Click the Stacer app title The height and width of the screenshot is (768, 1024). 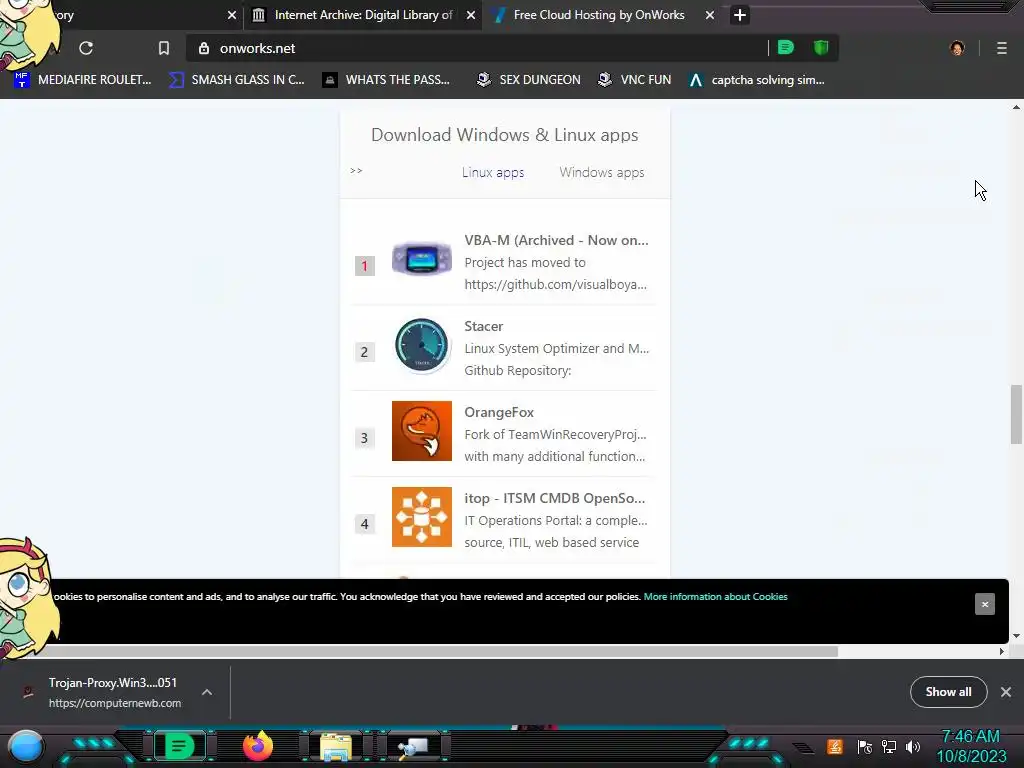point(483,326)
